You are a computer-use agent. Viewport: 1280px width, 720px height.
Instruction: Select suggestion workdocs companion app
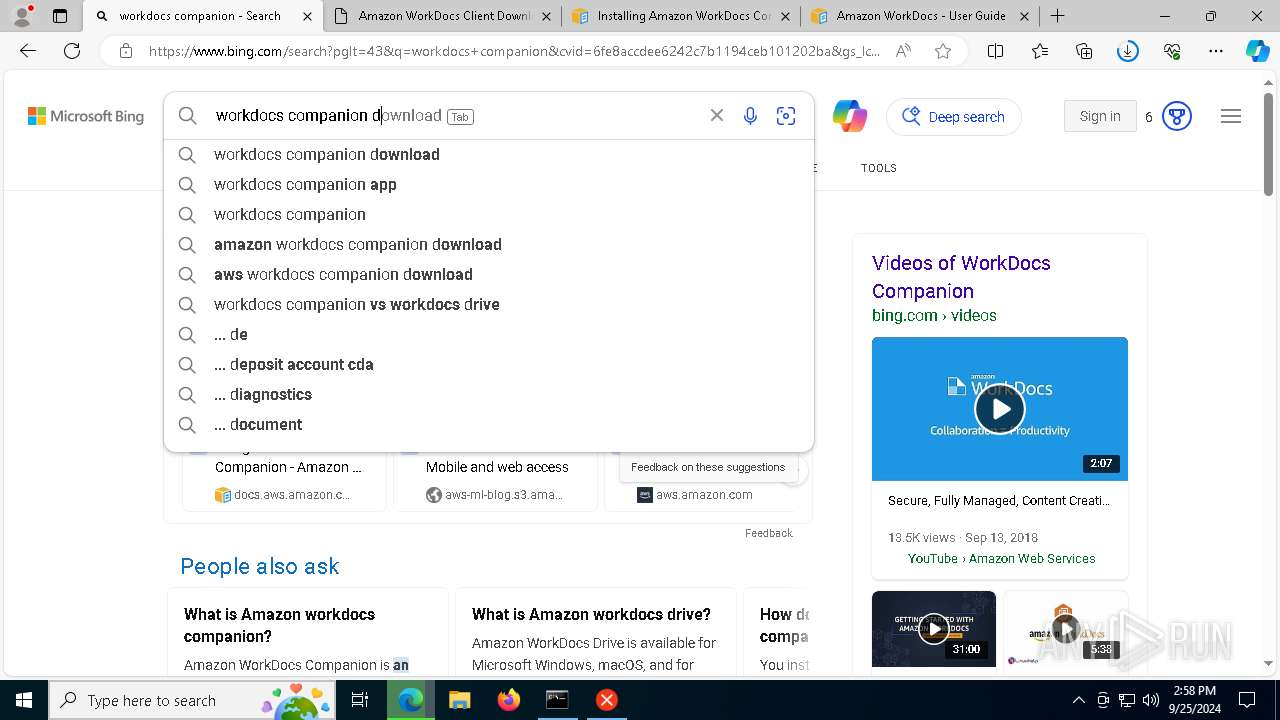(489, 184)
